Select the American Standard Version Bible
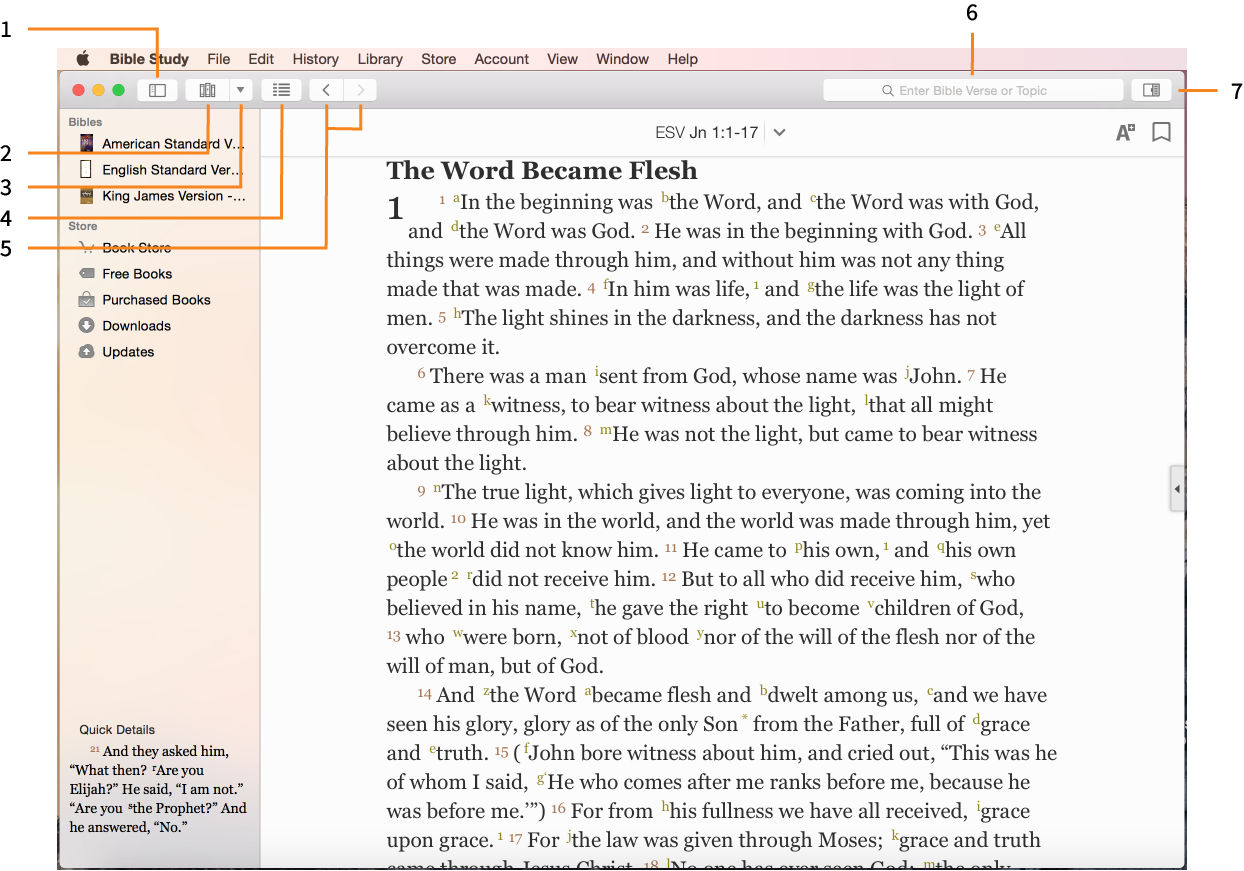The height and width of the screenshot is (871, 1244). [172, 144]
